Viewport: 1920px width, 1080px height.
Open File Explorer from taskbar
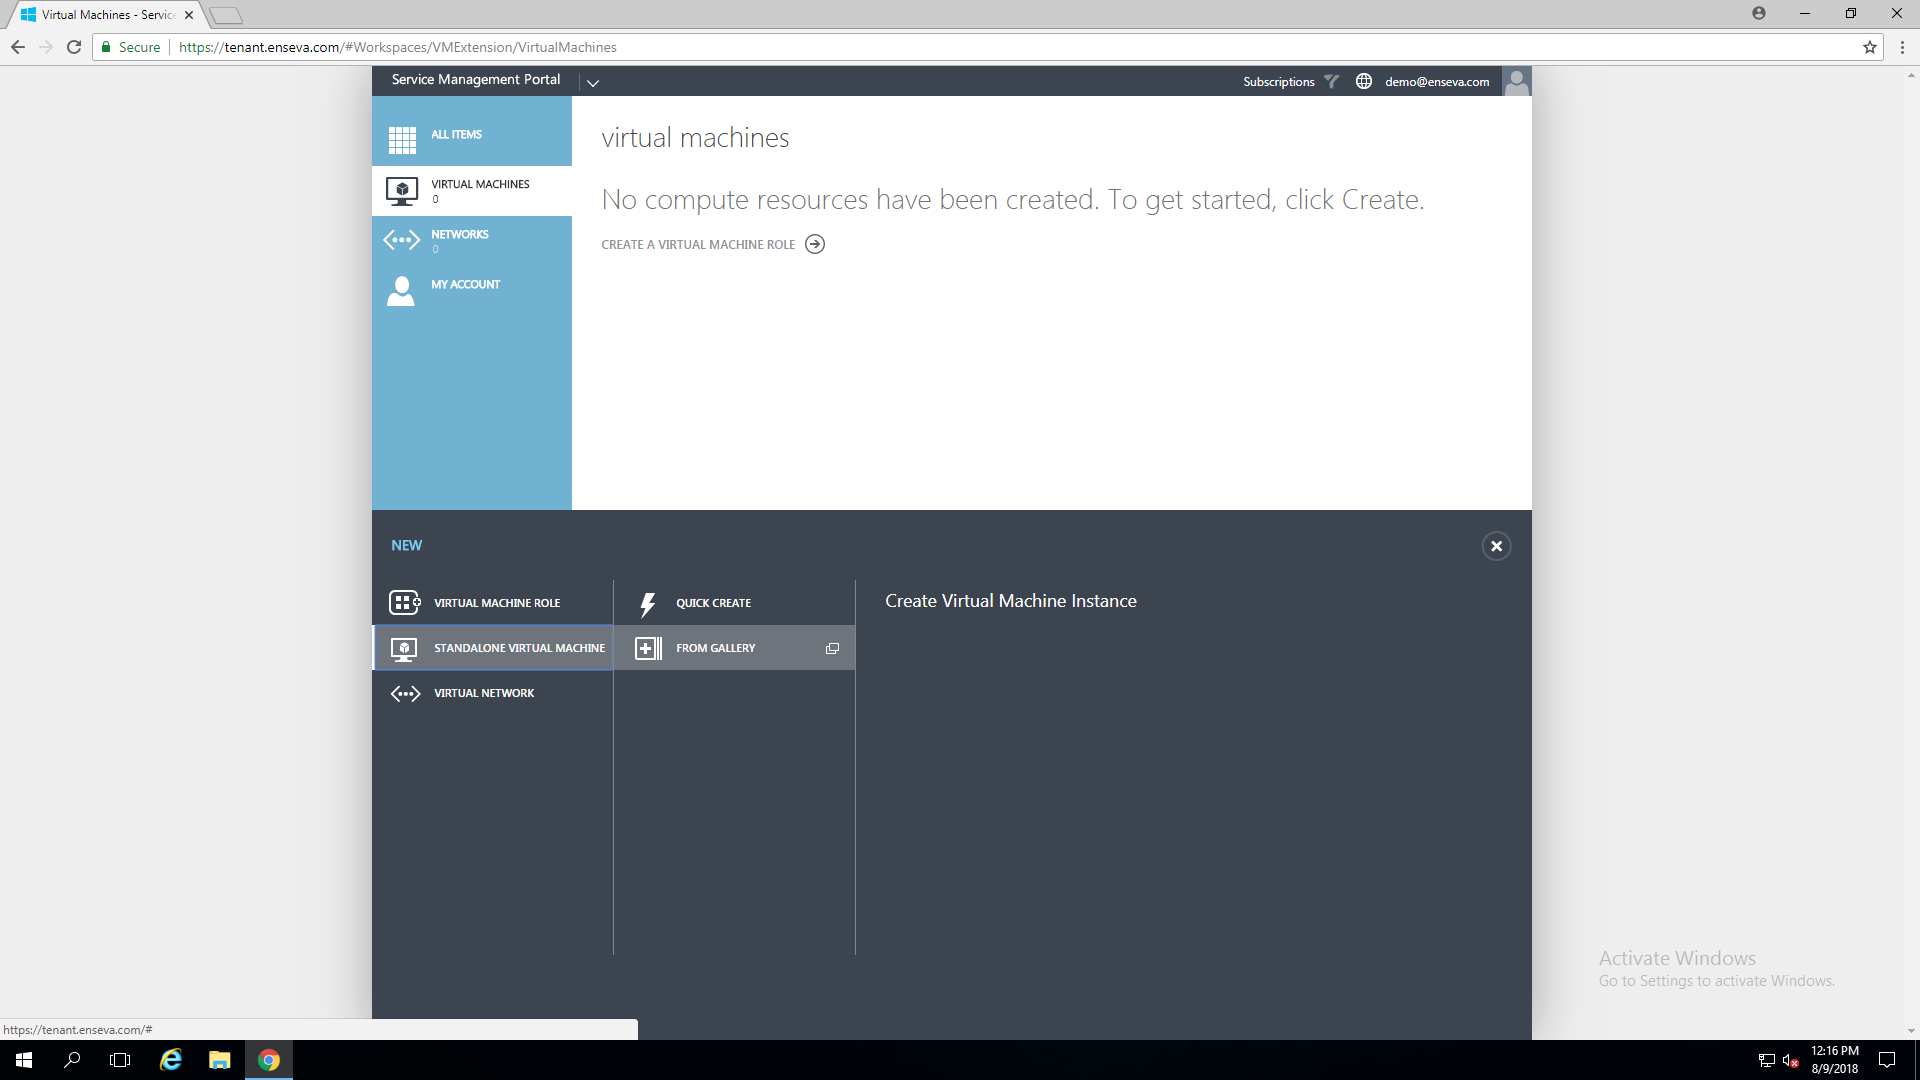(x=220, y=1060)
